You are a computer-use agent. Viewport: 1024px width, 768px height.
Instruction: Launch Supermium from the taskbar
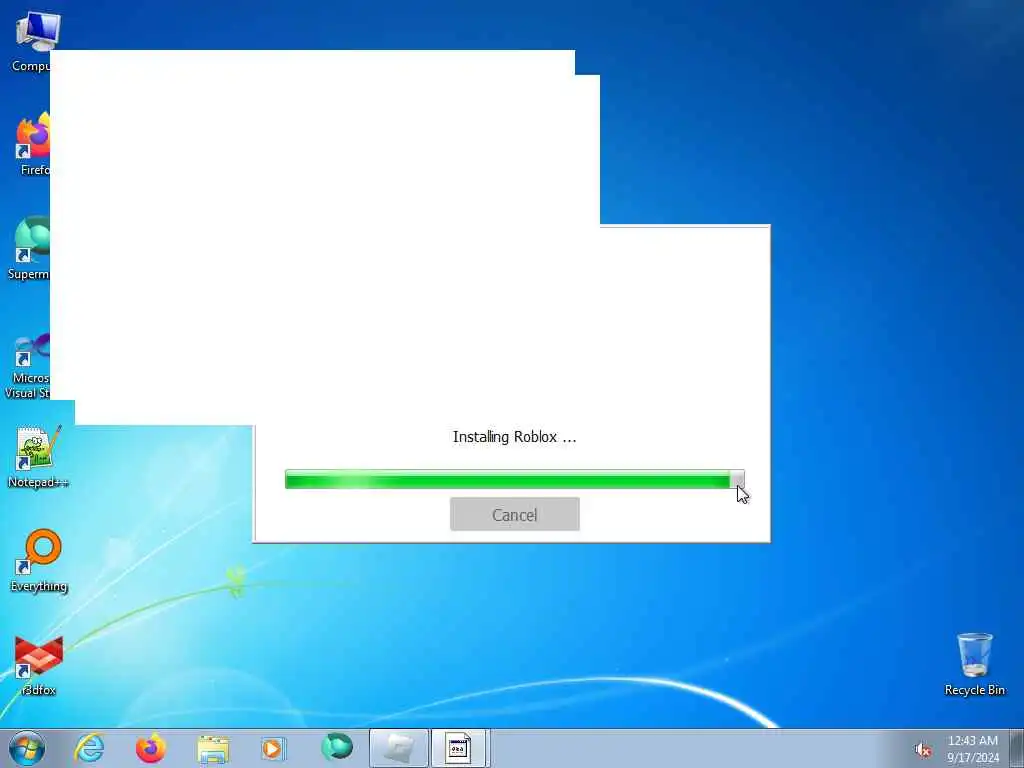[x=336, y=748]
